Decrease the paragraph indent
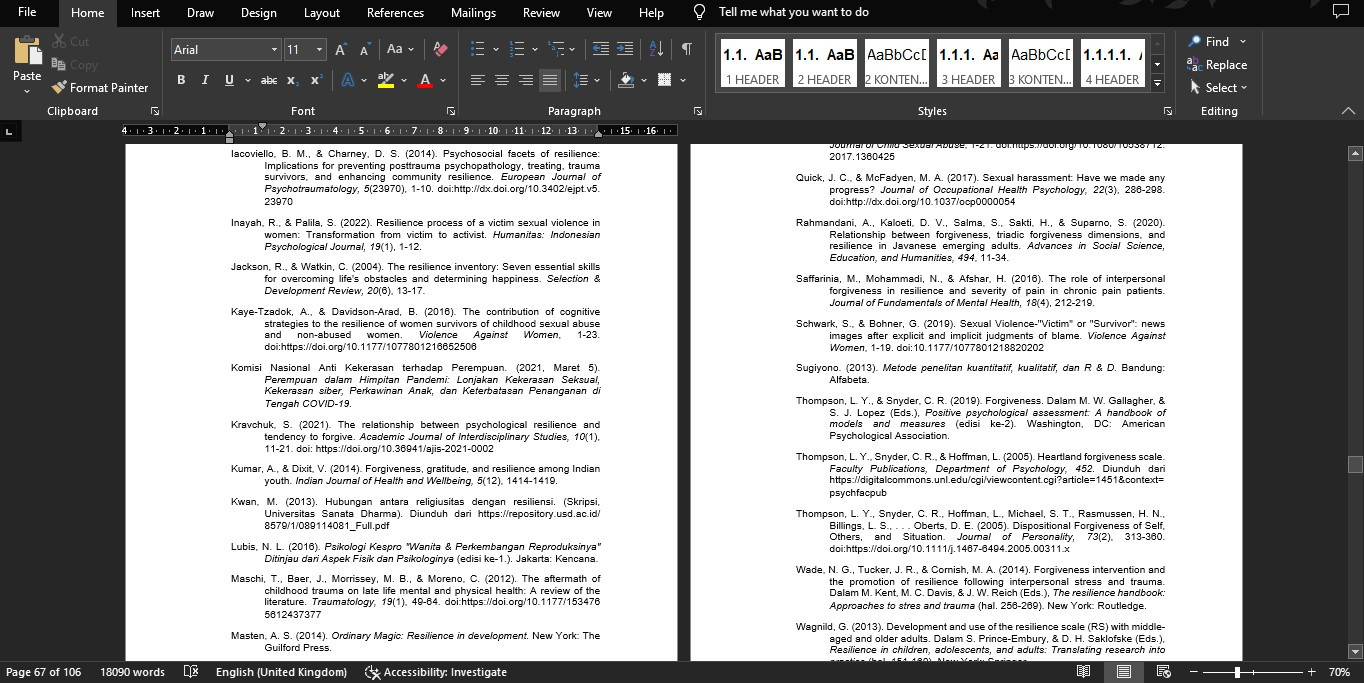 [600, 49]
